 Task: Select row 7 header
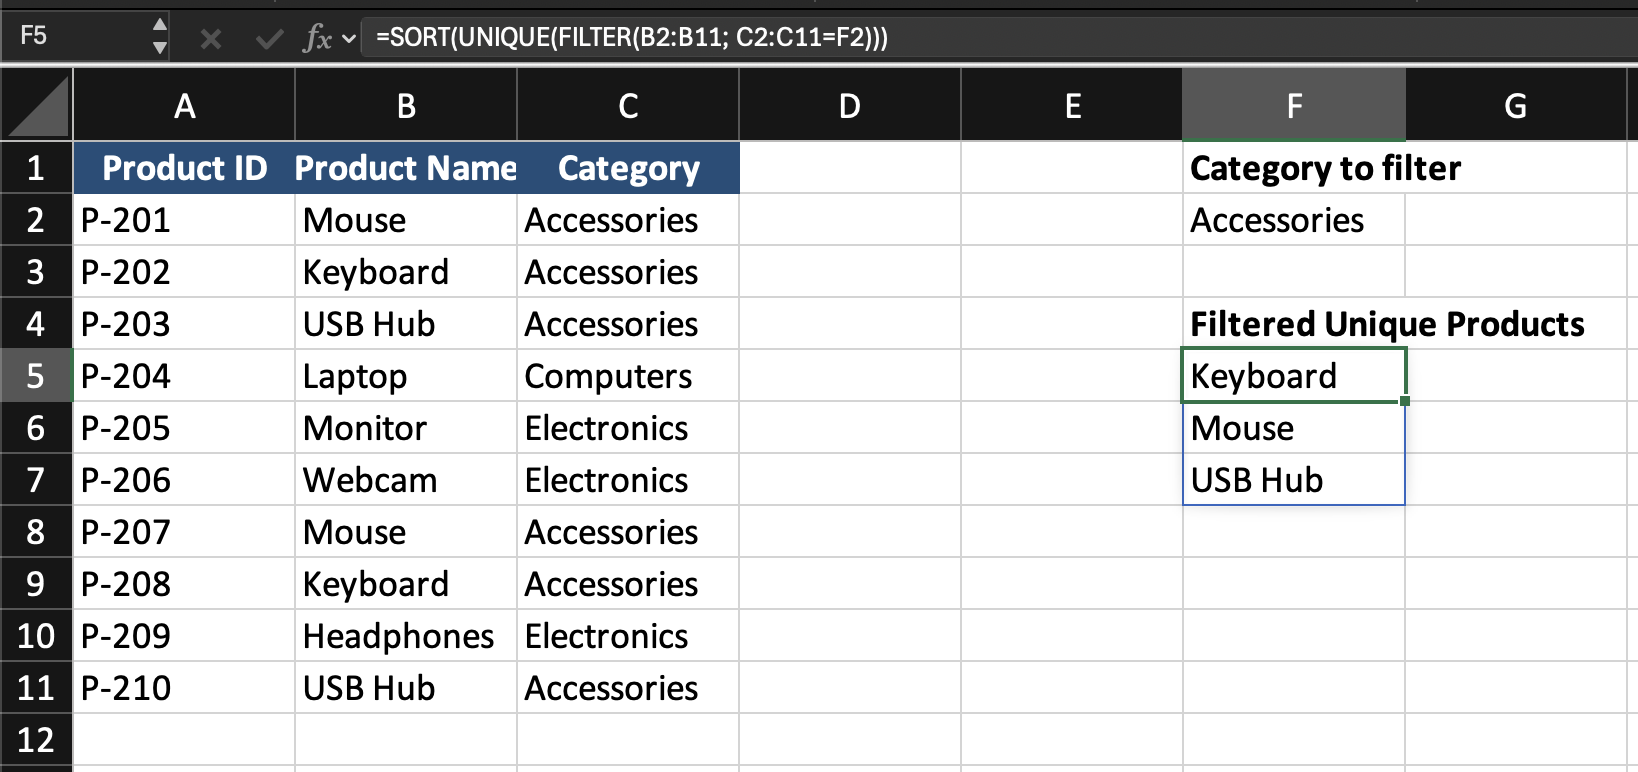pos(36,480)
